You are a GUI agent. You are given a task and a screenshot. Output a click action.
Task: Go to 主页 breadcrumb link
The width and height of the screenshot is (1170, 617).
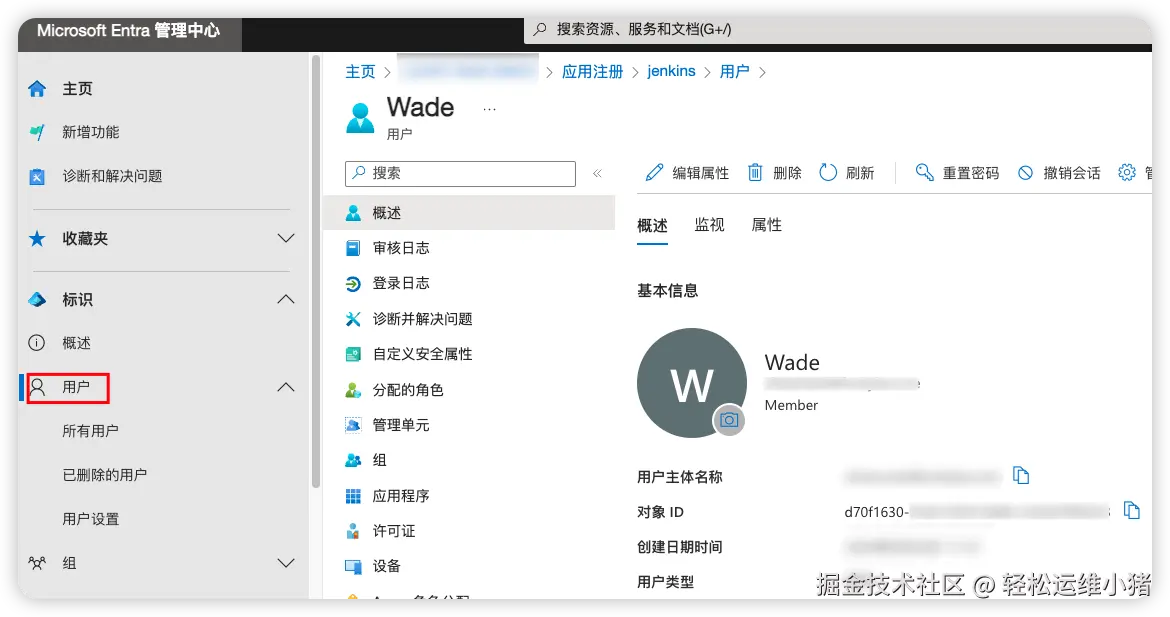pyautogui.click(x=360, y=72)
